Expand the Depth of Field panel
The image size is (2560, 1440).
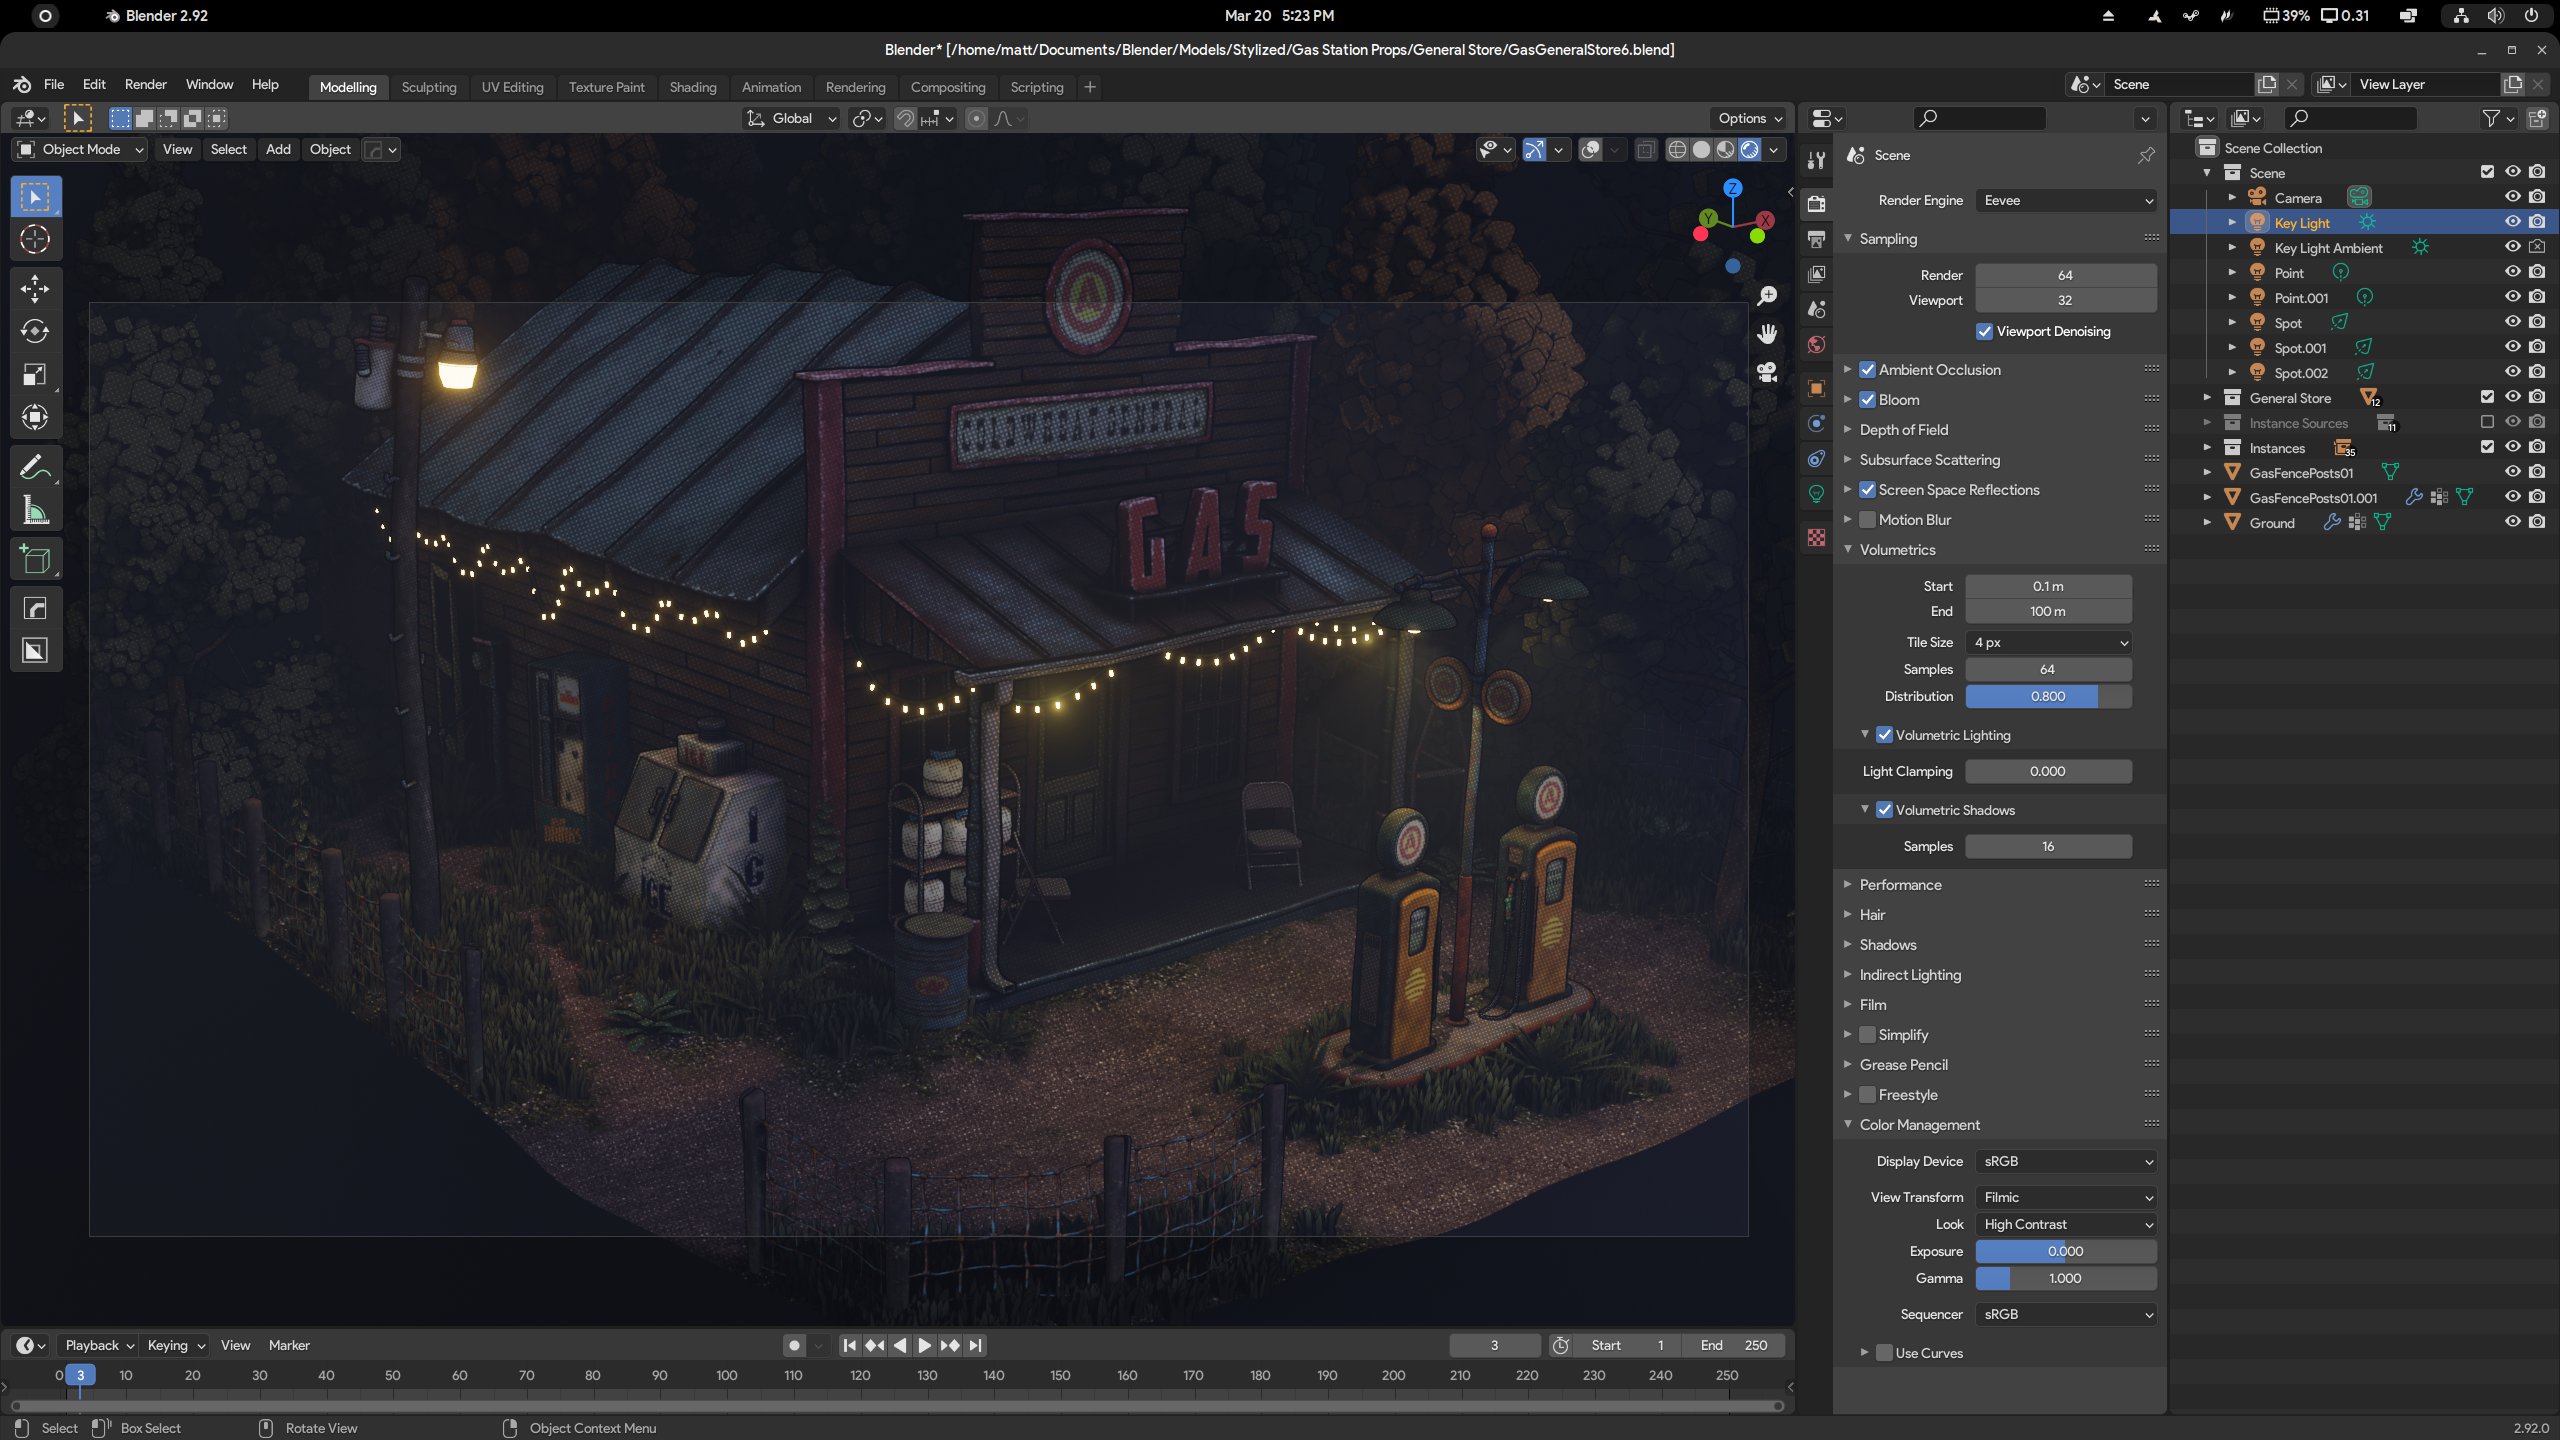pyautogui.click(x=1903, y=430)
